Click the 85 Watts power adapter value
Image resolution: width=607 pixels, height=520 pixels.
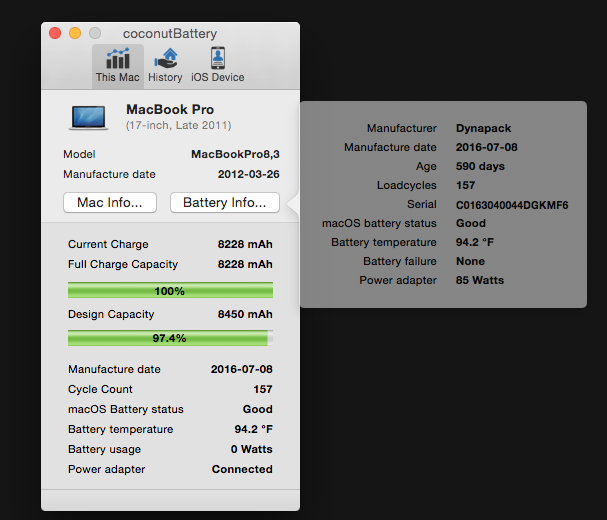tap(480, 280)
